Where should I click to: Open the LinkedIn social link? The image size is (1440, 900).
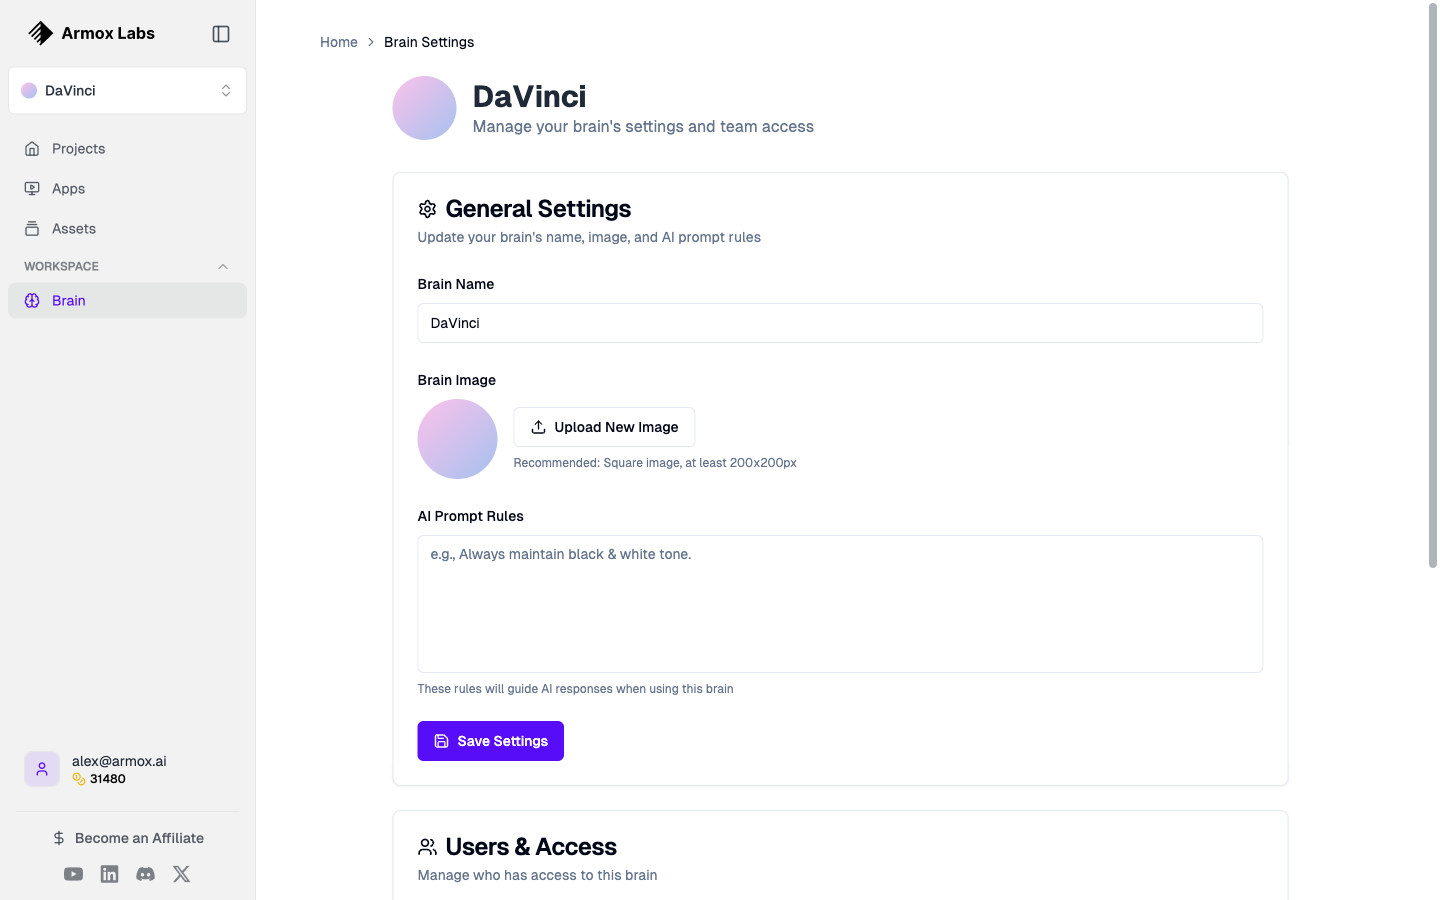(110, 874)
